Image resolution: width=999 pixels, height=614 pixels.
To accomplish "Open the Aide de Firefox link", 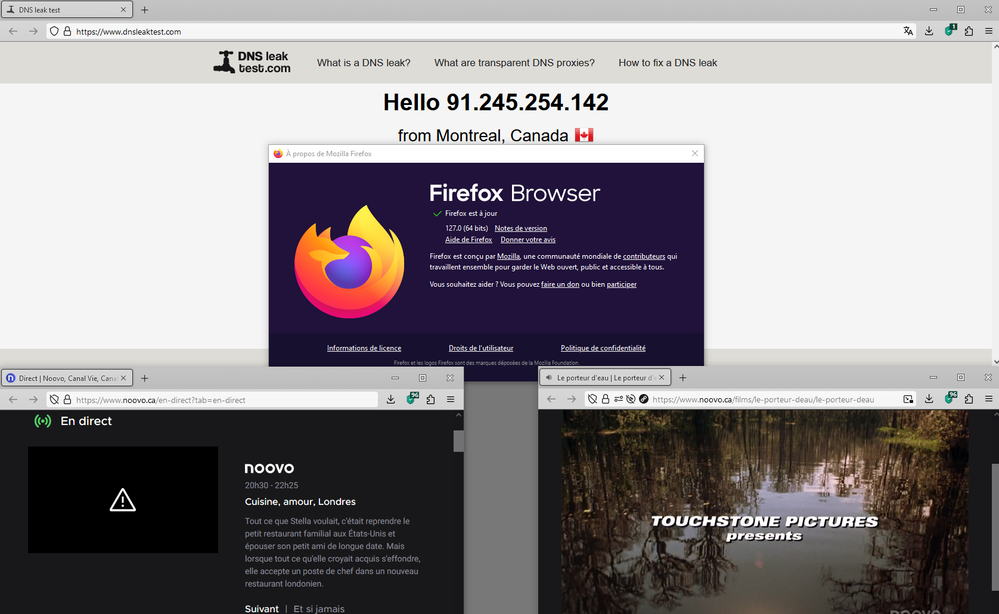I will coord(468,239).
